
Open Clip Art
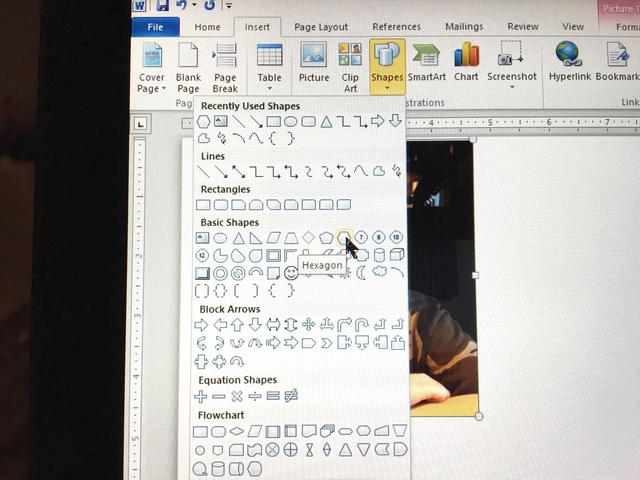click(350, 67)
